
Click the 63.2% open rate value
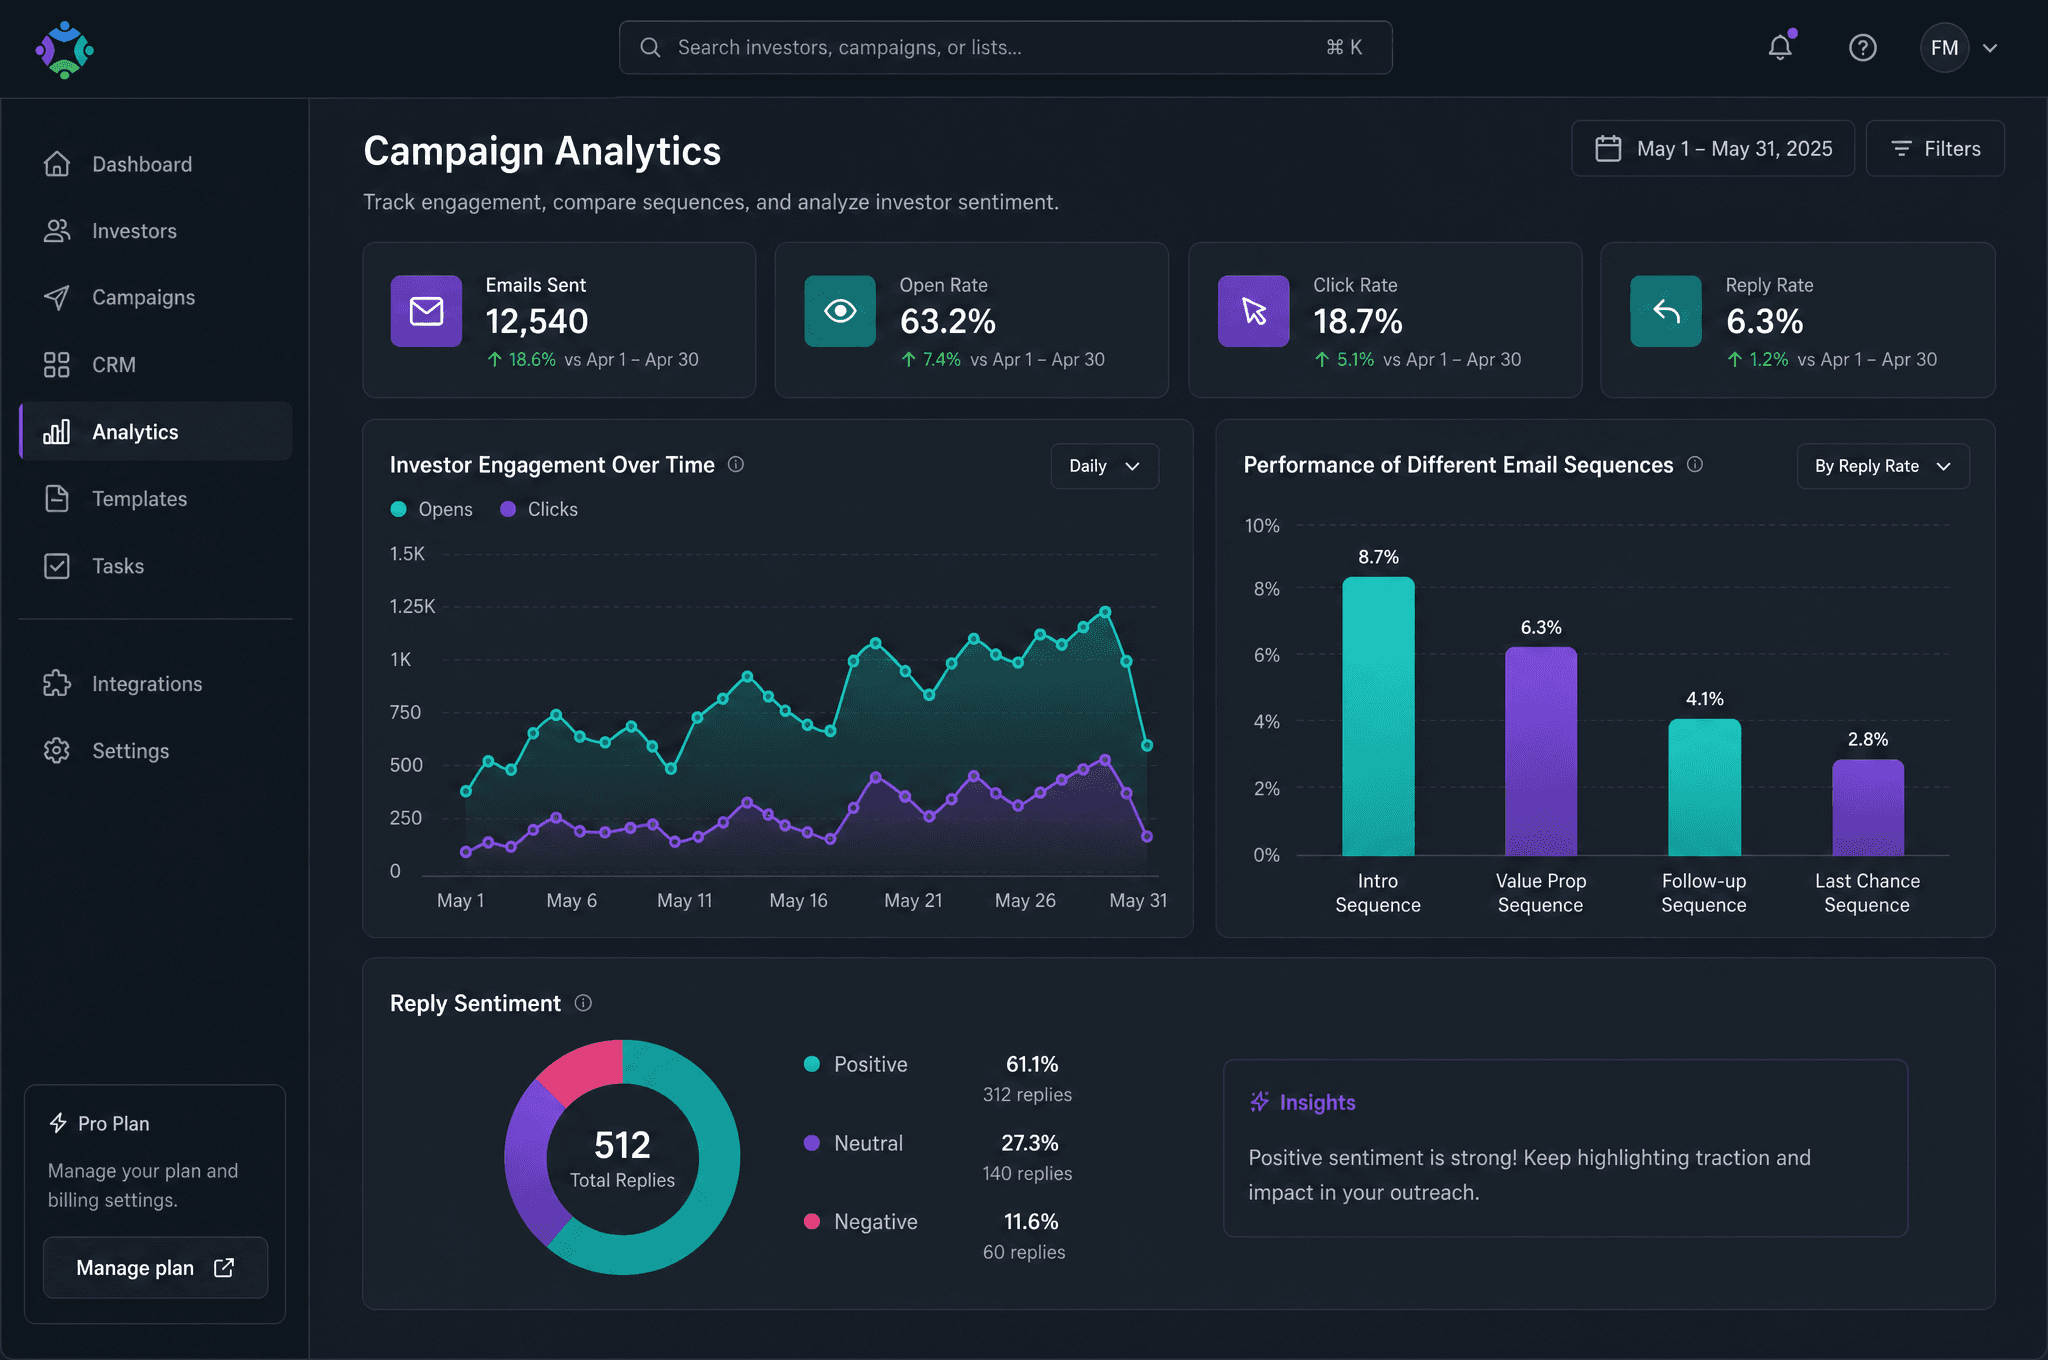(948, 322)
